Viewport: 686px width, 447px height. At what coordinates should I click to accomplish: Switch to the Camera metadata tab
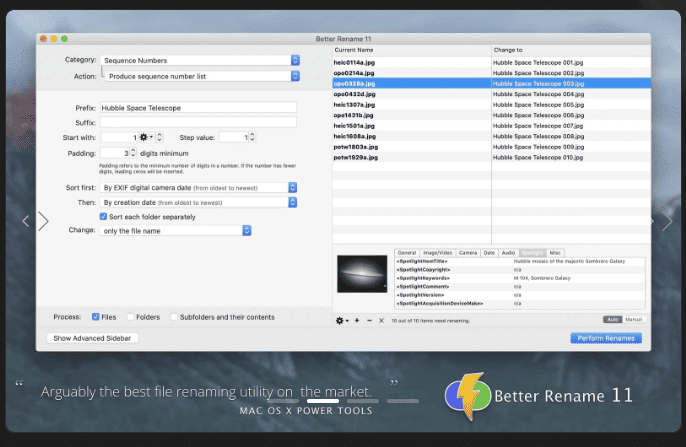click(x=468, y=253)
